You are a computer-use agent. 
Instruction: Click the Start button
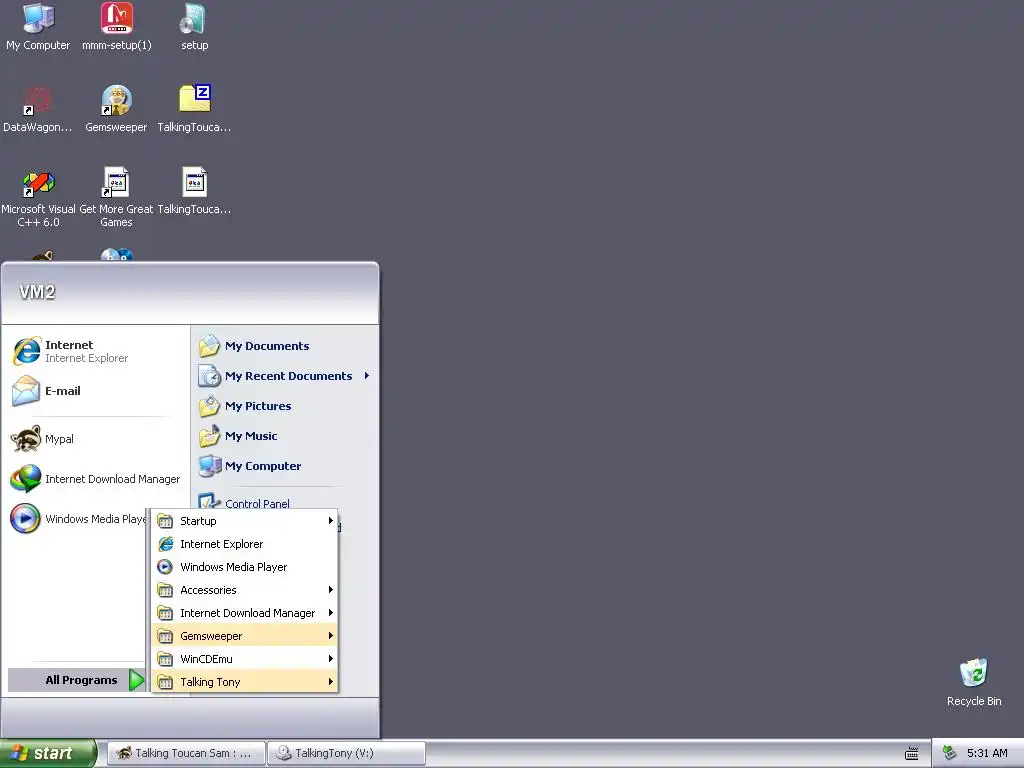pos(48,754)
